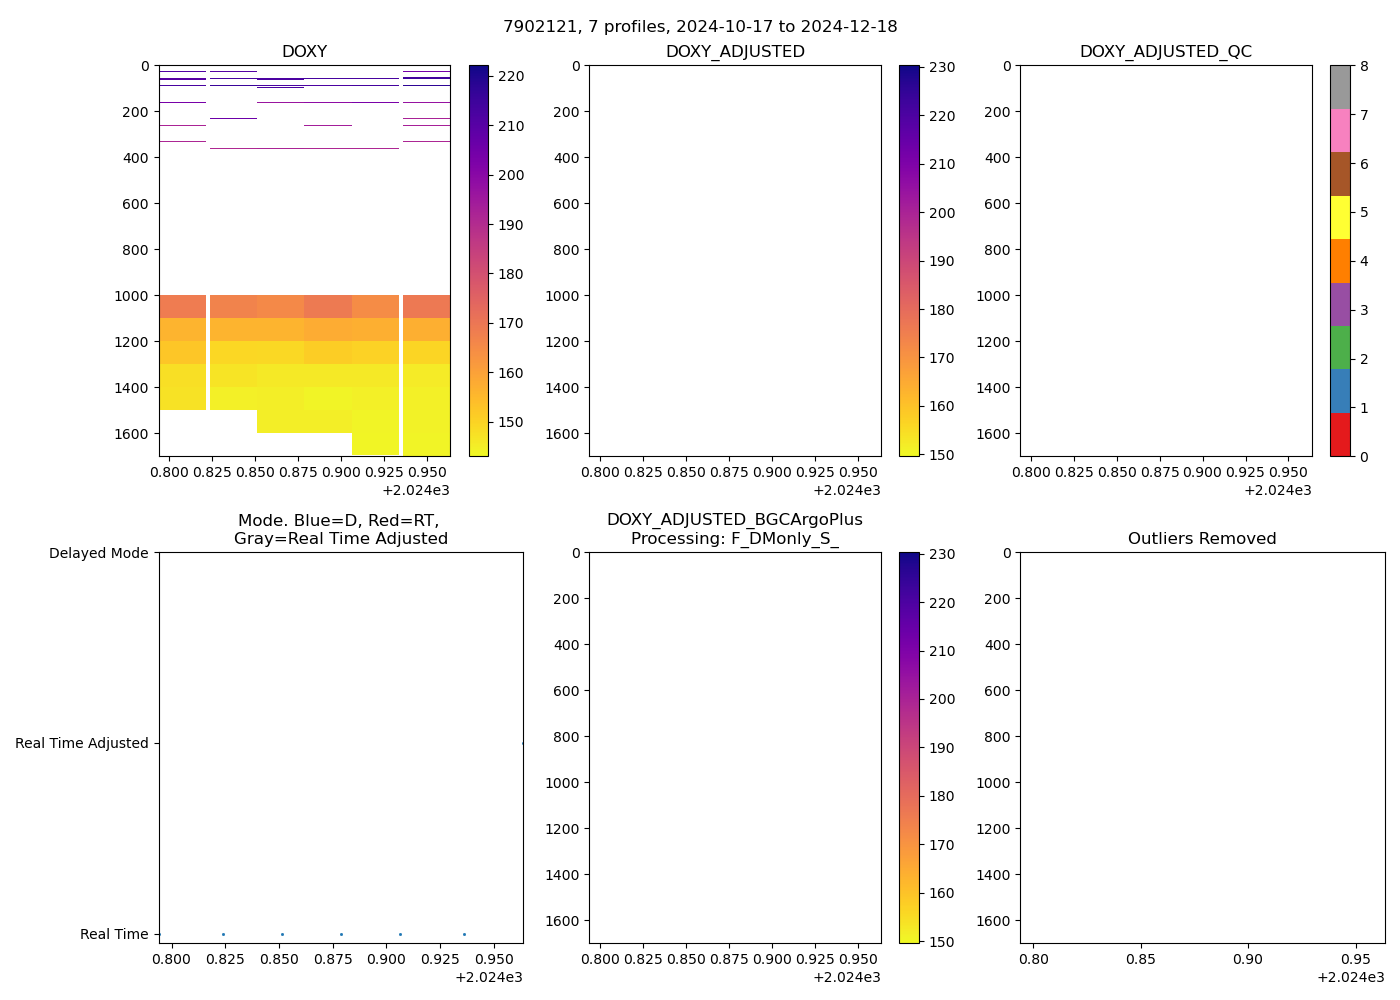Click inside the empty DOXY_ADJUSTED plot area
The image size is (1400, 1000).
point(734,260)
